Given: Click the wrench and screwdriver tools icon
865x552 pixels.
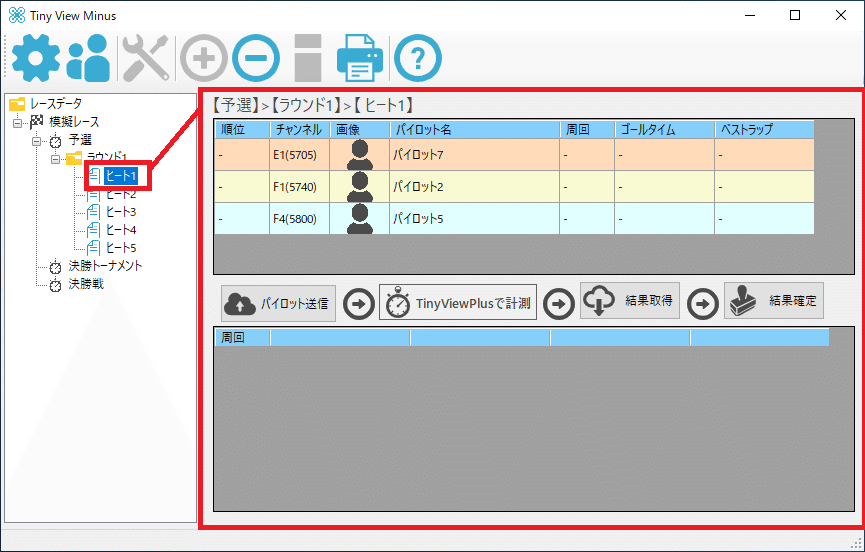Looking at the screenshot, I should tap(146, 58).
